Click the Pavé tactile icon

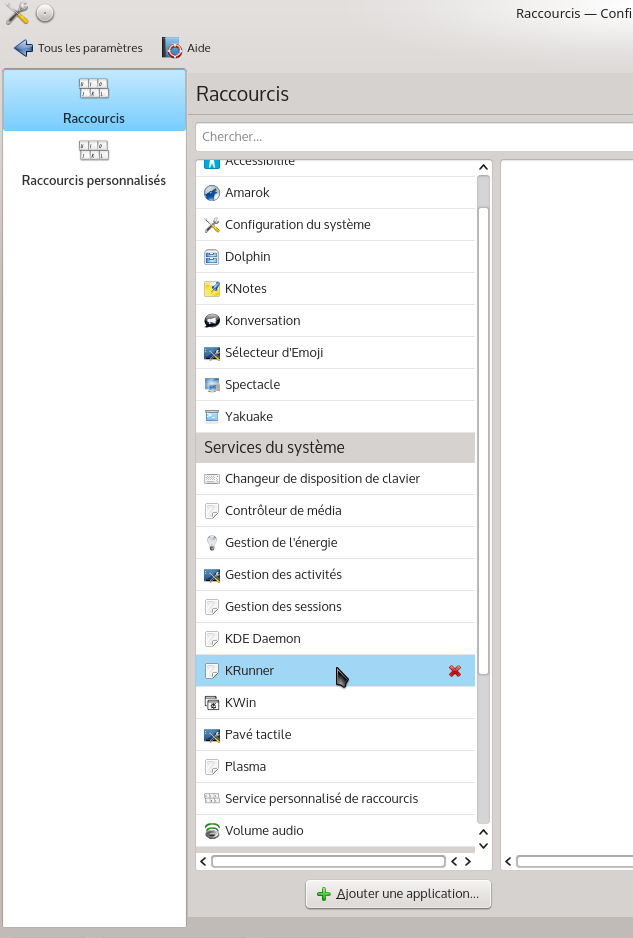point(212,735)
